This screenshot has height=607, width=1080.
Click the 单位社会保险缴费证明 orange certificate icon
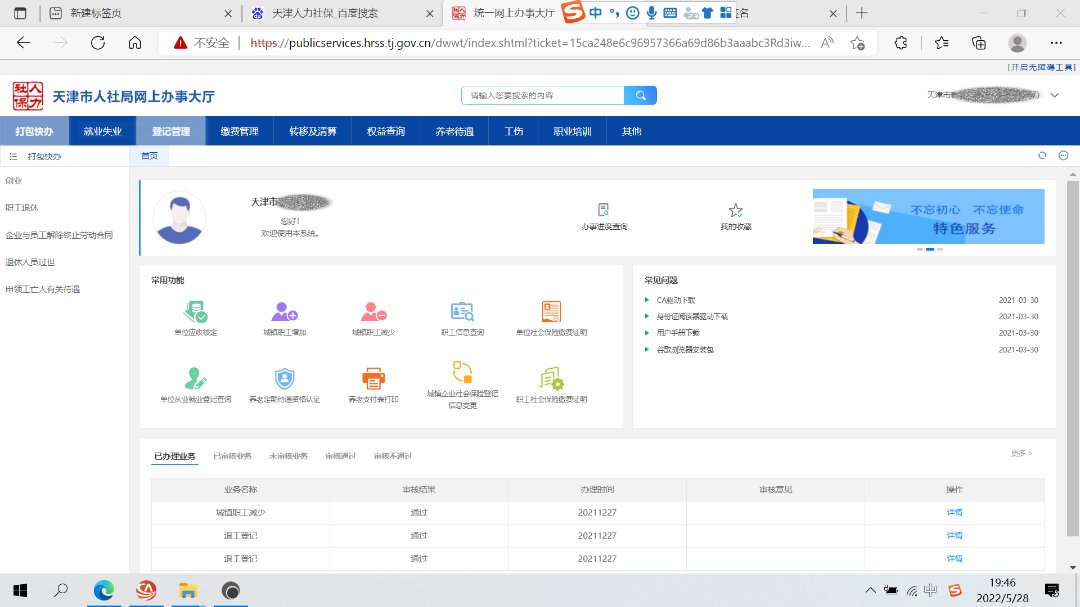[552, 311]
